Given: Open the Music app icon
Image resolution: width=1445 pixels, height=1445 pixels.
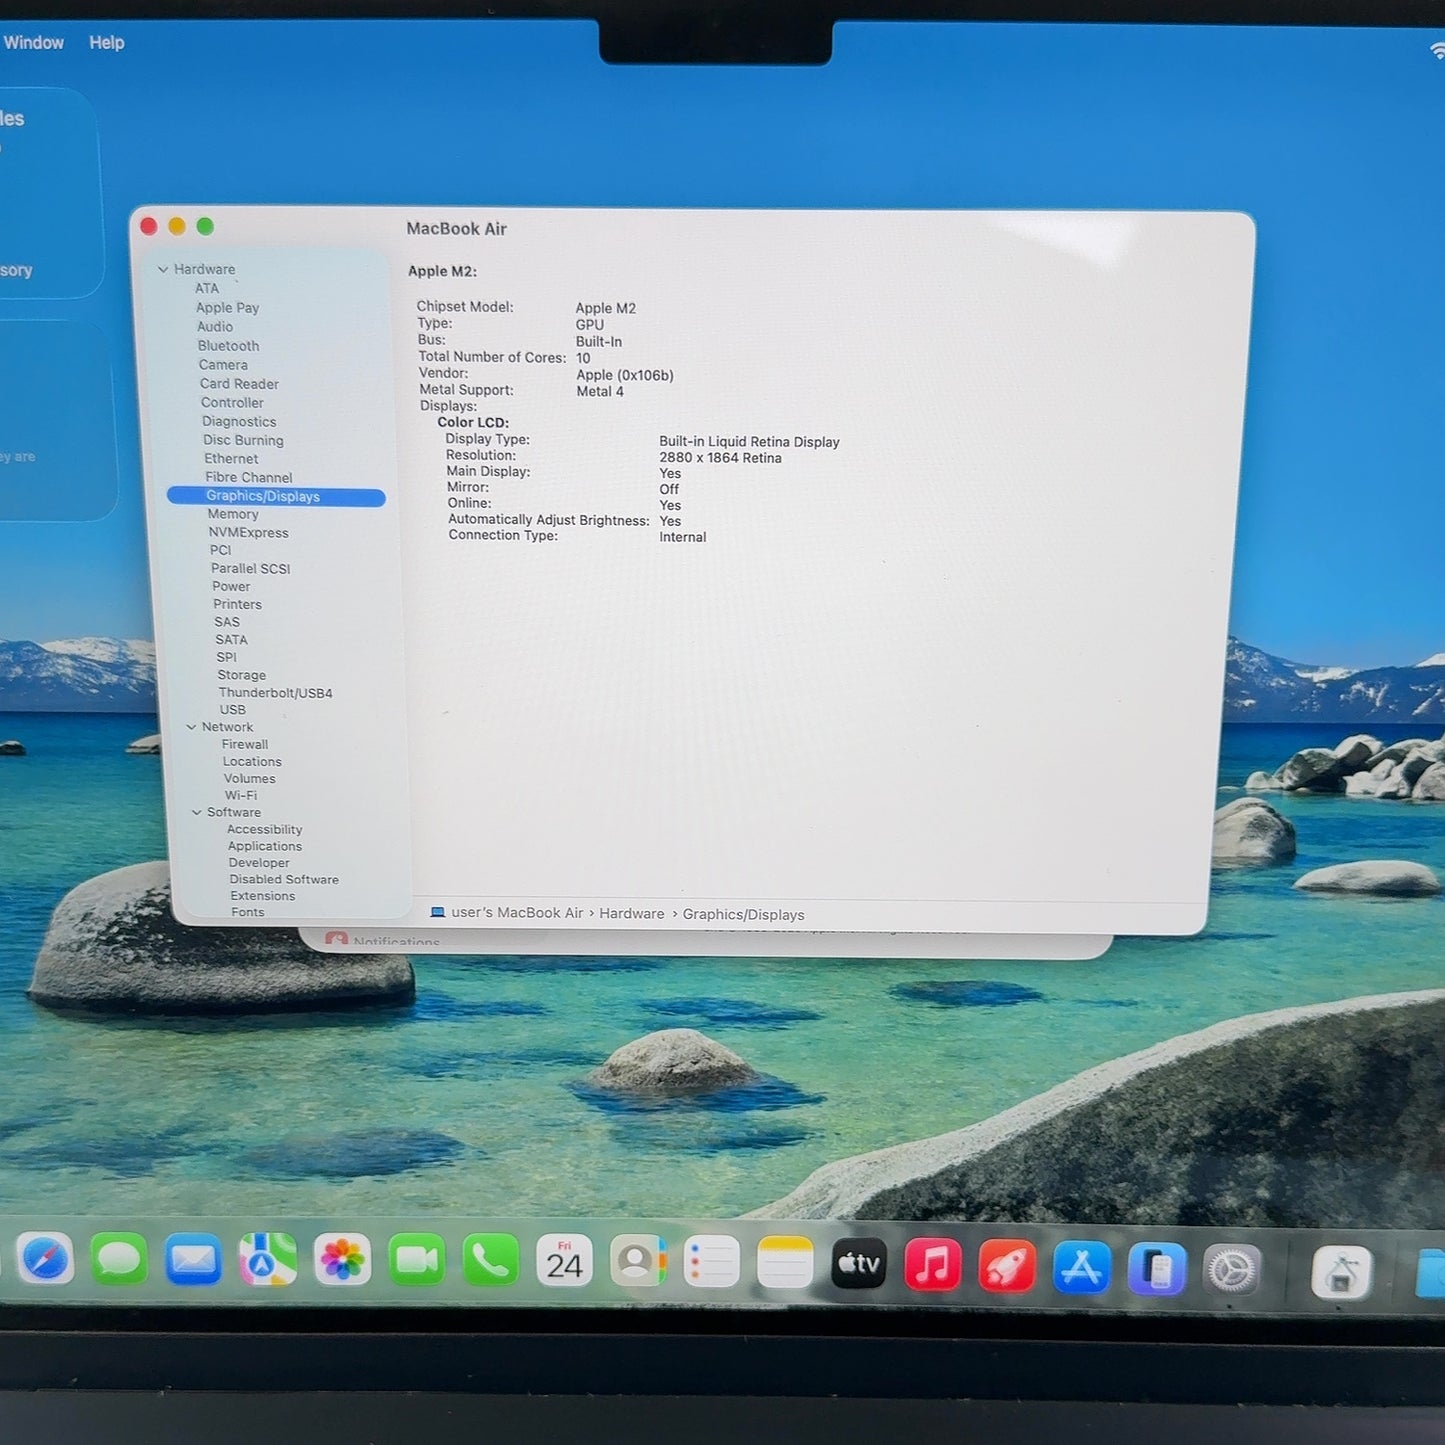Looking at the screenshot, I should coord(933,1265).
